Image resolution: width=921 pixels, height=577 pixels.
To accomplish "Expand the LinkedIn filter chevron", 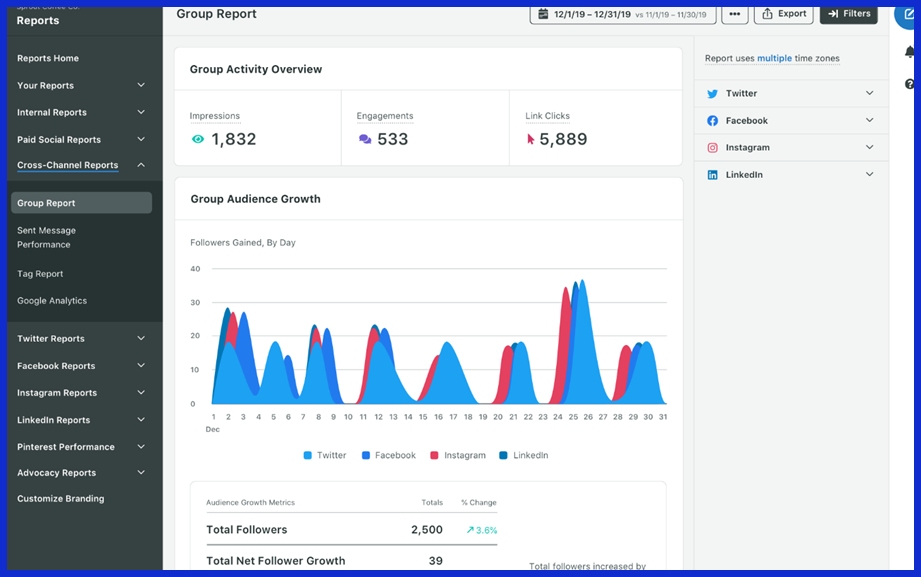I will (x=870, y=174).
